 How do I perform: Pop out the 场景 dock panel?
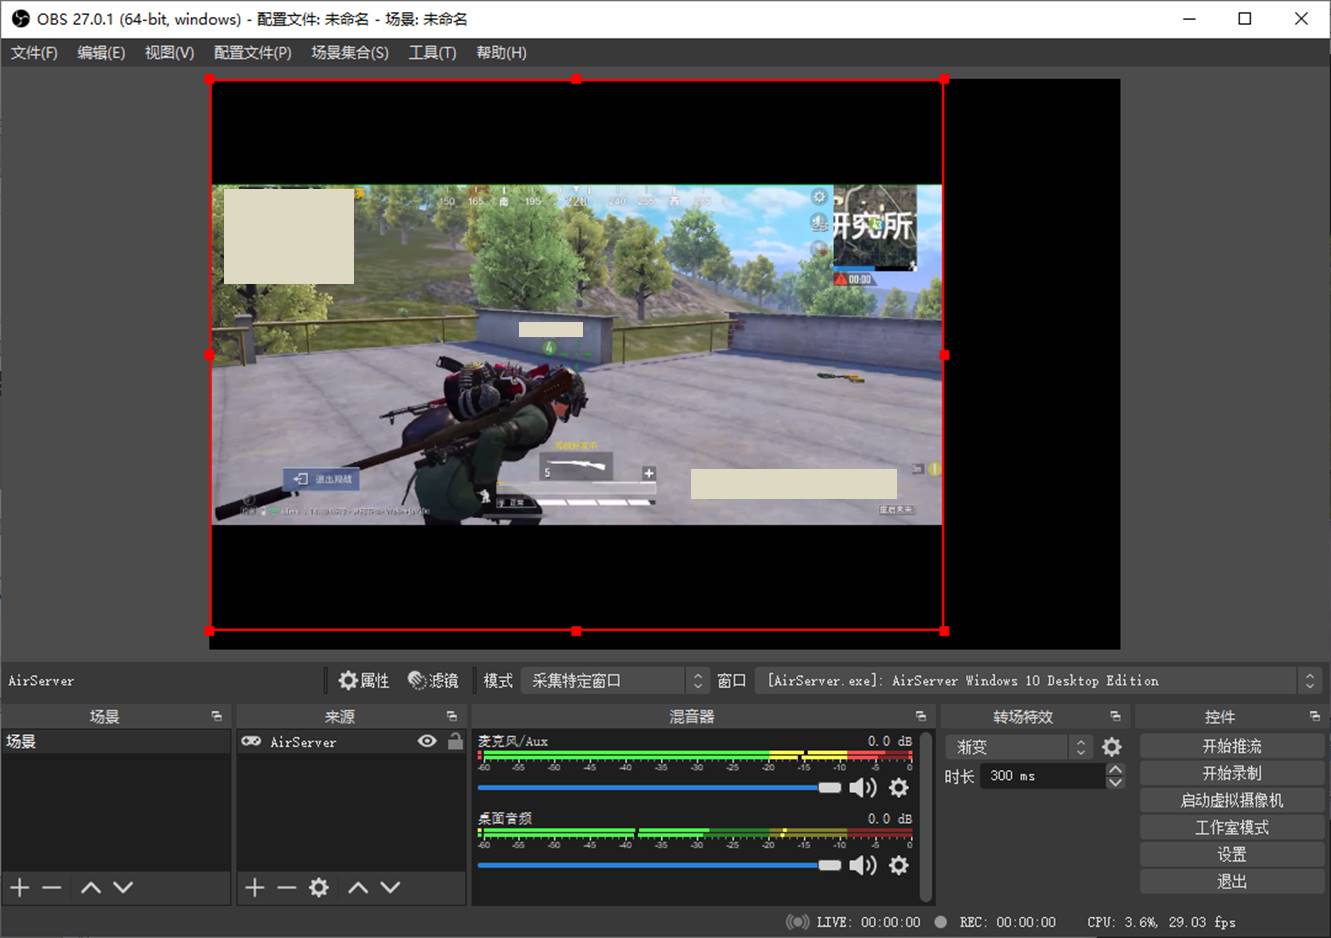(216, 717)
